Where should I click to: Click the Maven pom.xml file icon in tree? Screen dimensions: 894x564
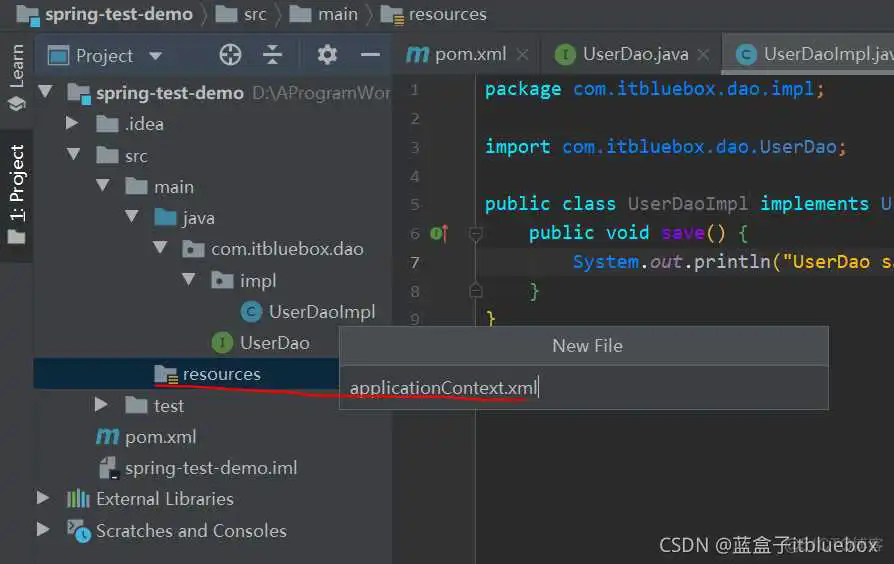[x=107, y=437]
